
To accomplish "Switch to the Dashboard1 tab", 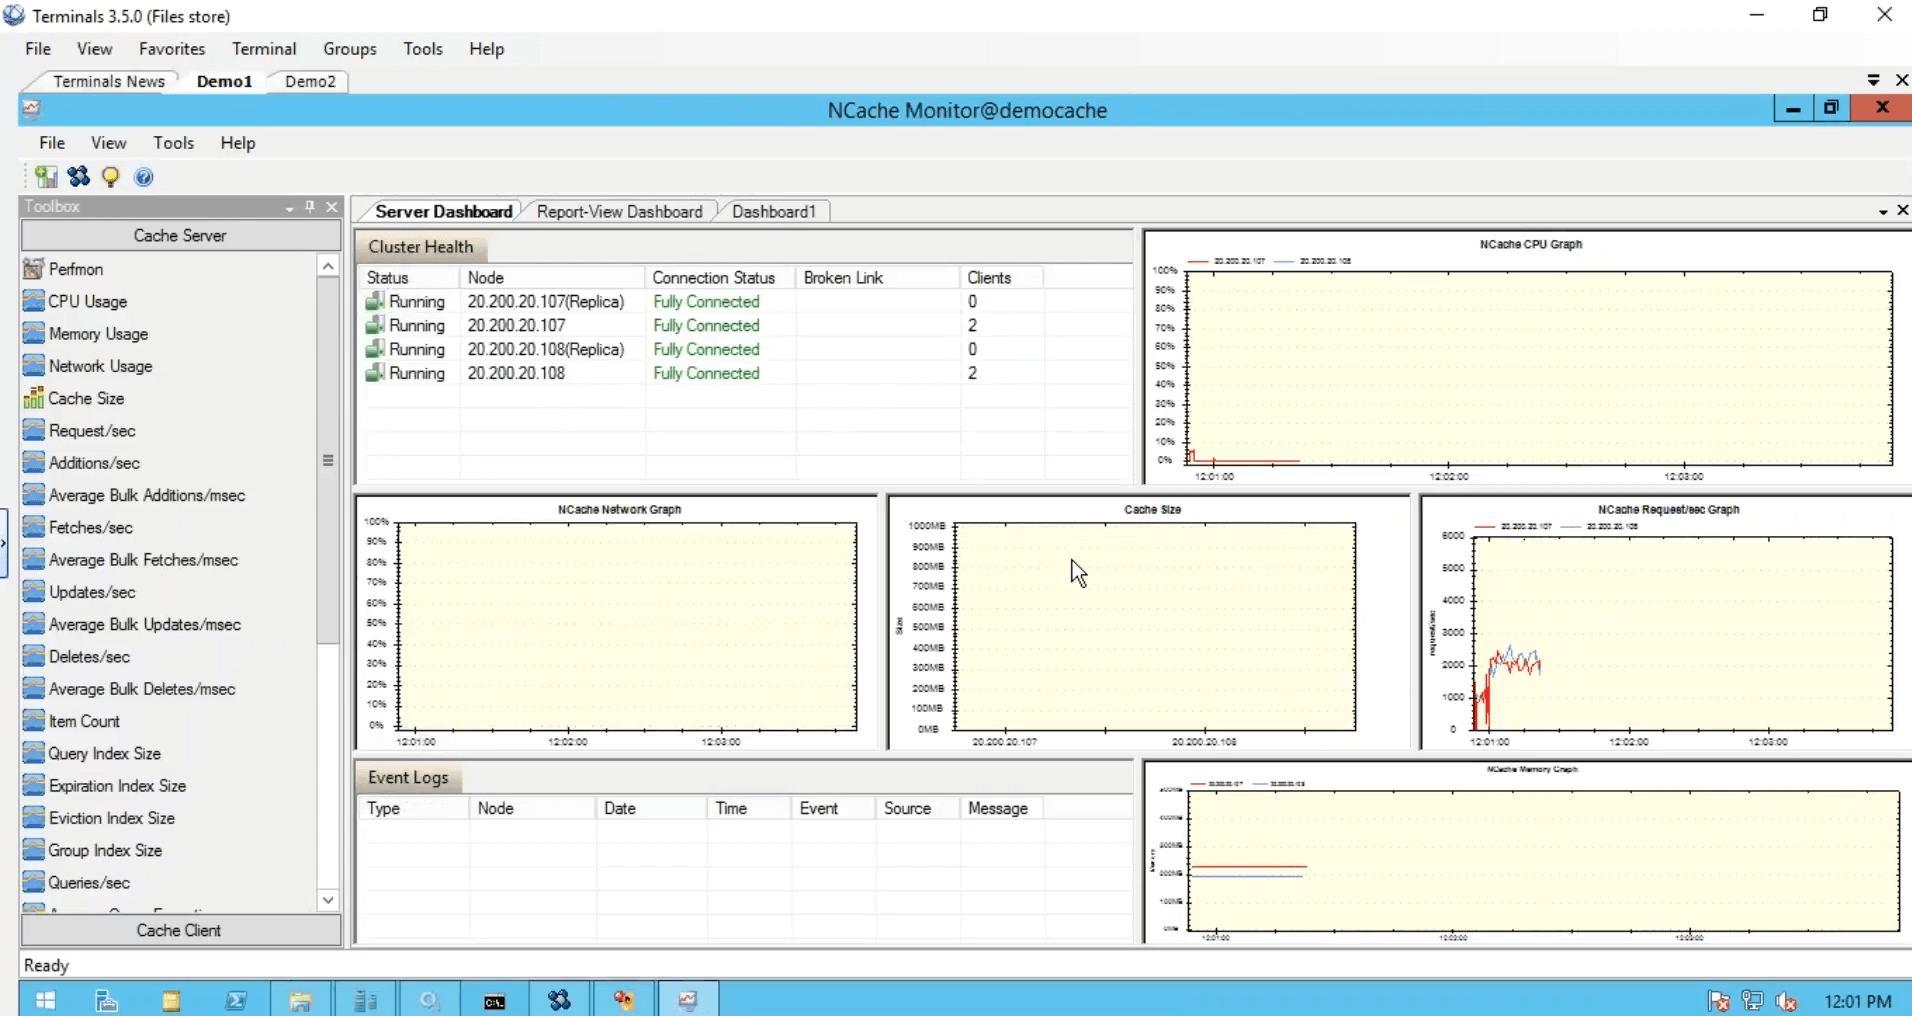I will [773, 211].
